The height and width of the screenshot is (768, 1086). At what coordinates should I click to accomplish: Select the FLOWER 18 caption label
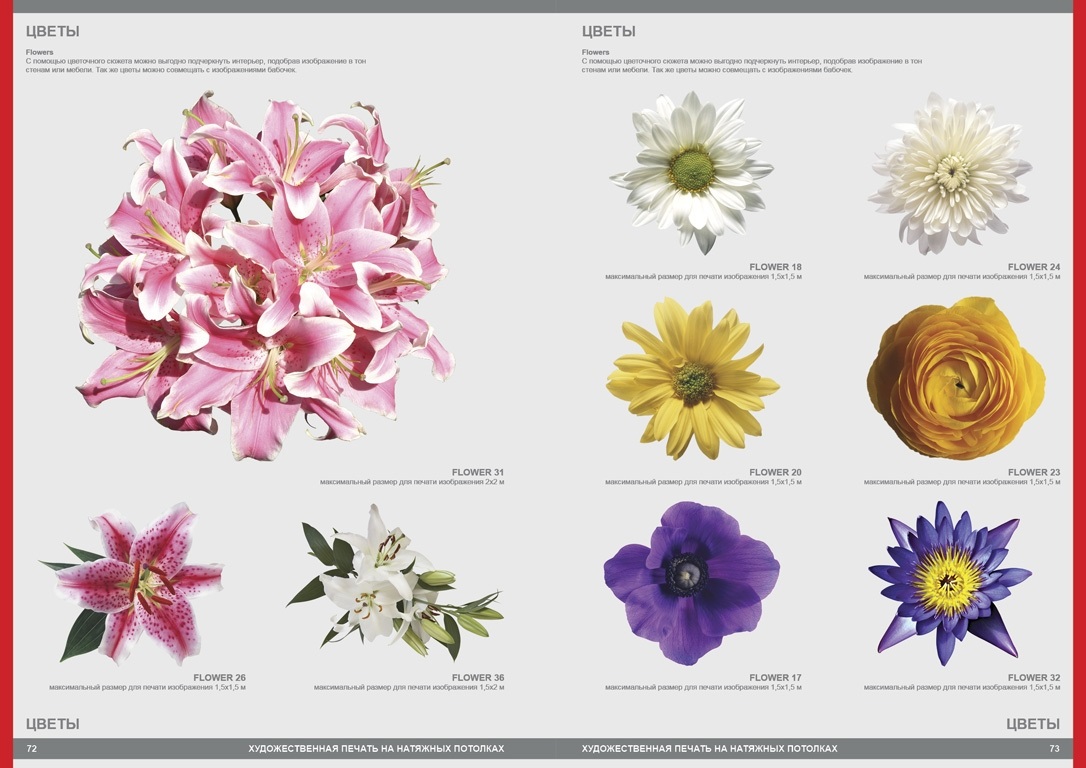[775, 267]
